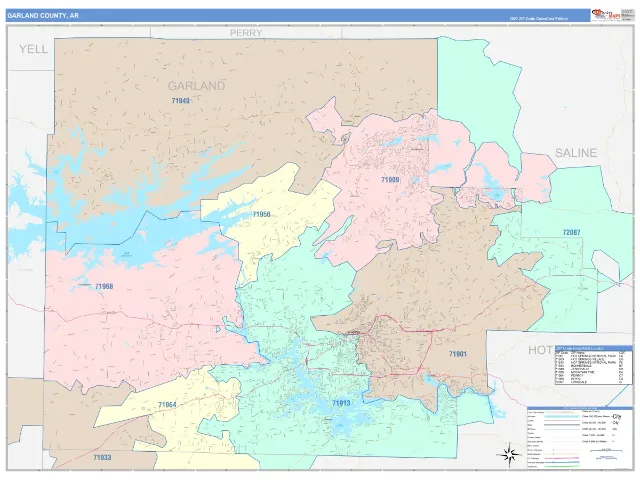Click the legend's upper scale bar
Viewport: 640px width, 480px height.
point(607,449)
